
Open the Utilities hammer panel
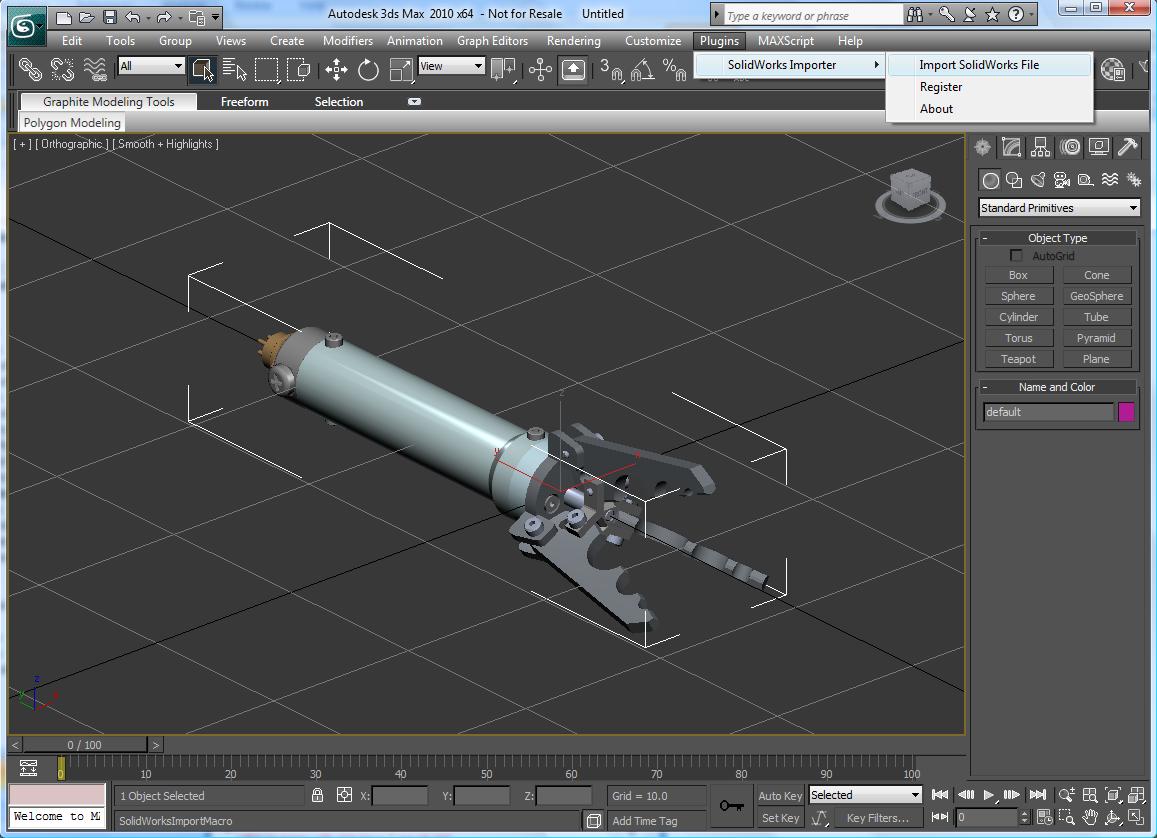coord(1127,148)
